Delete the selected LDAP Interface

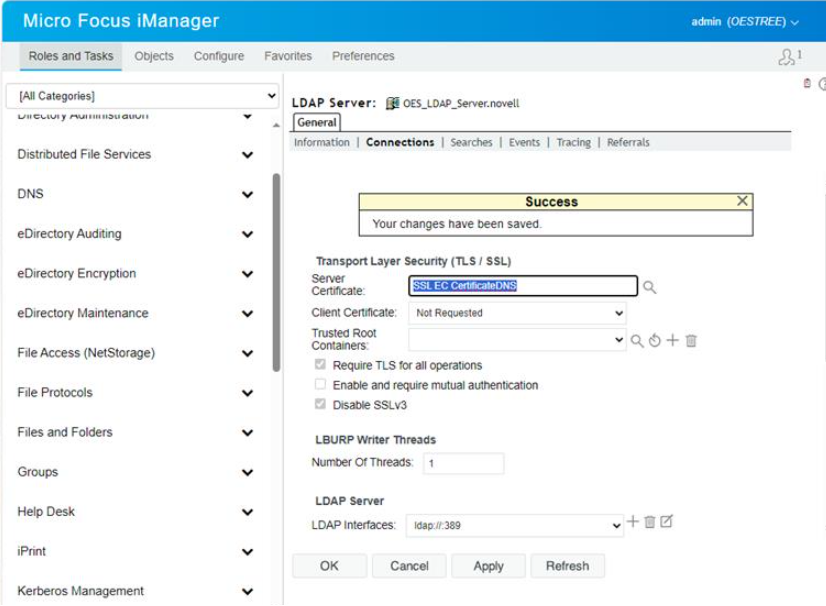tap(650, 519)
